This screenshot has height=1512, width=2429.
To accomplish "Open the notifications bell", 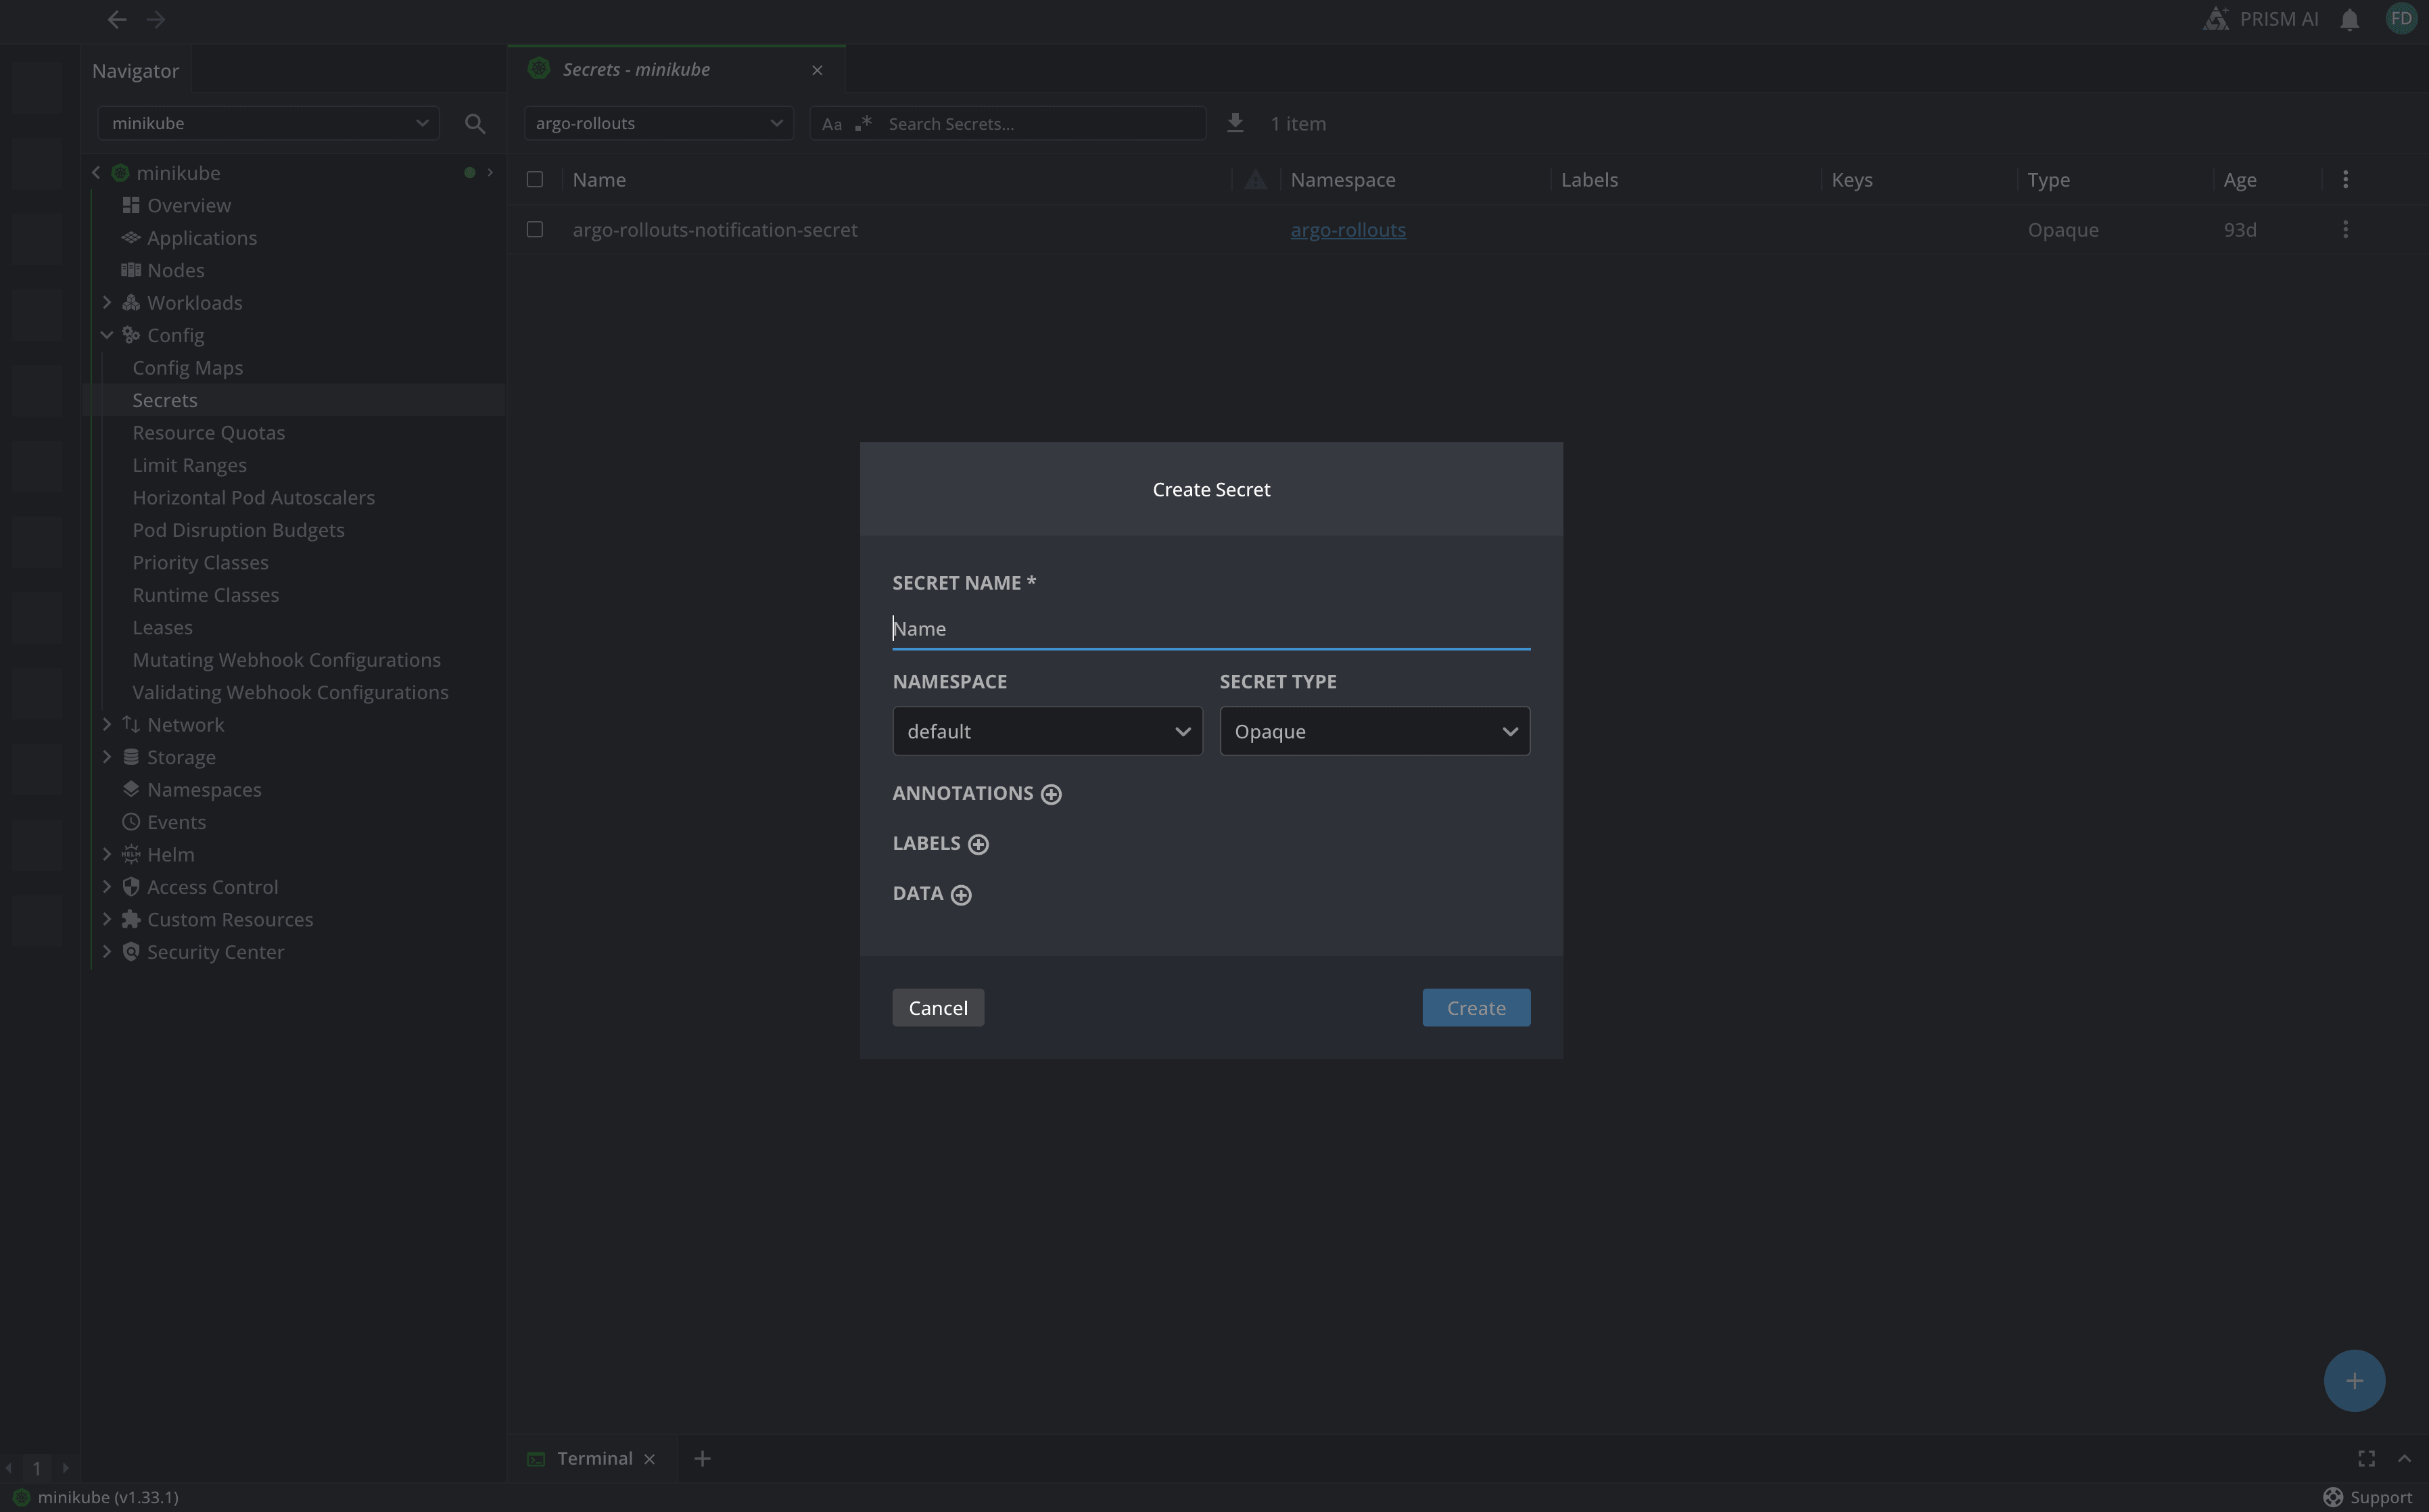I will [2349, 19].
